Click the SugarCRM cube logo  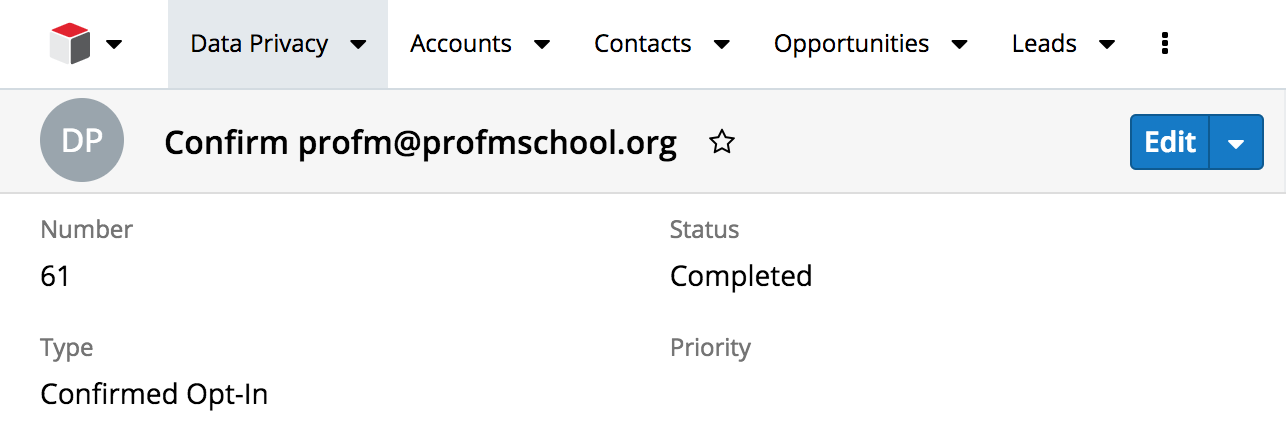tap(70, 44)
